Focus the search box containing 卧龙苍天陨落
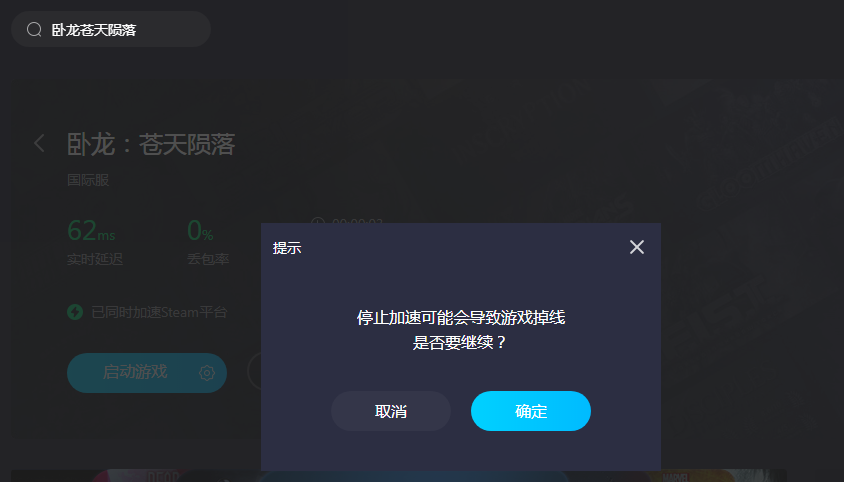The width and height of the screenshot is (844, 482). coord(111,29)
